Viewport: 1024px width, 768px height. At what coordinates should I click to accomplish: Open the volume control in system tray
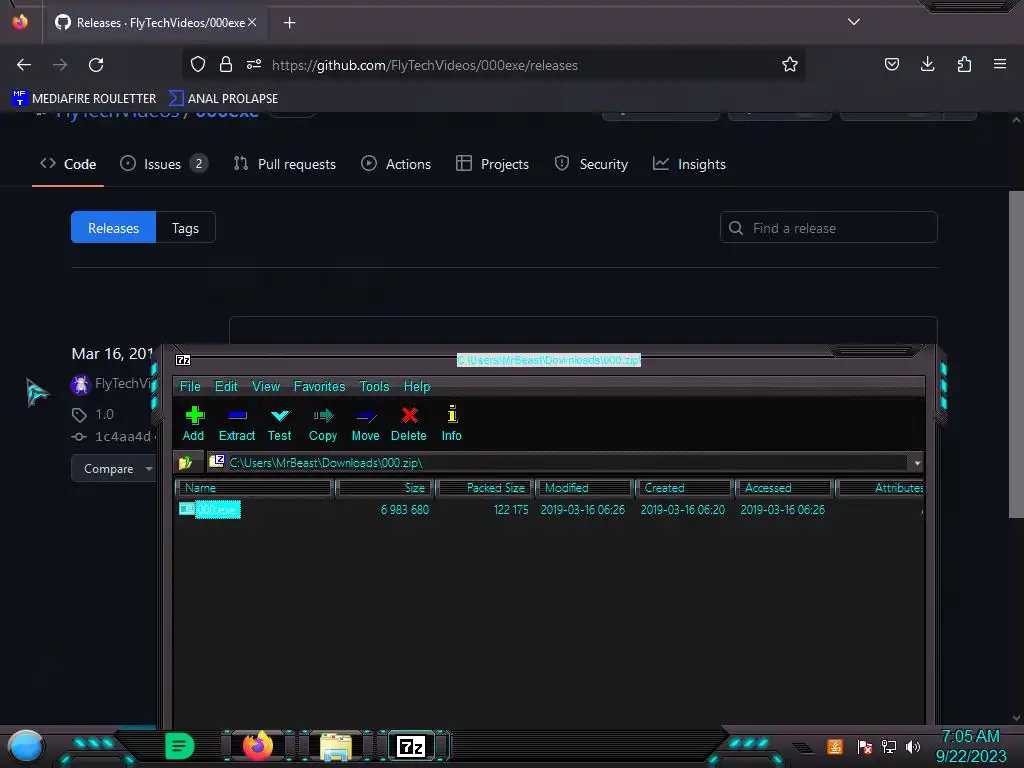(x=913, y=746)
